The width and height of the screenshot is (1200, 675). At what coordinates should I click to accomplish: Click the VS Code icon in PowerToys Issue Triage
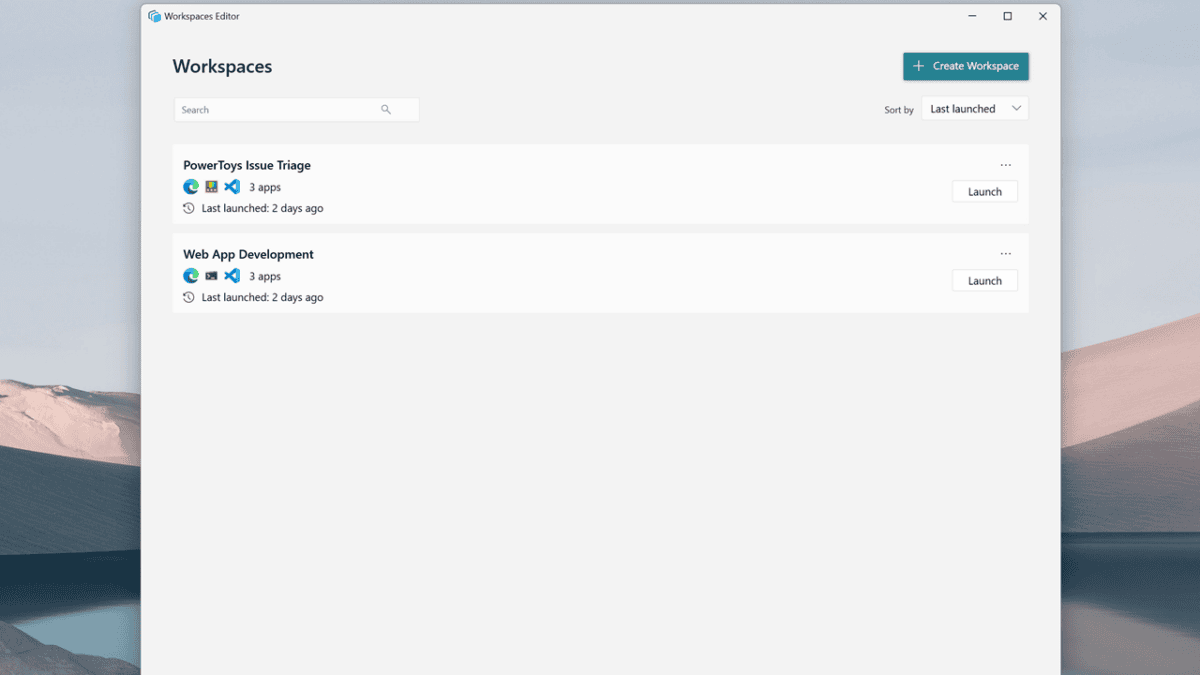point(232,187)
